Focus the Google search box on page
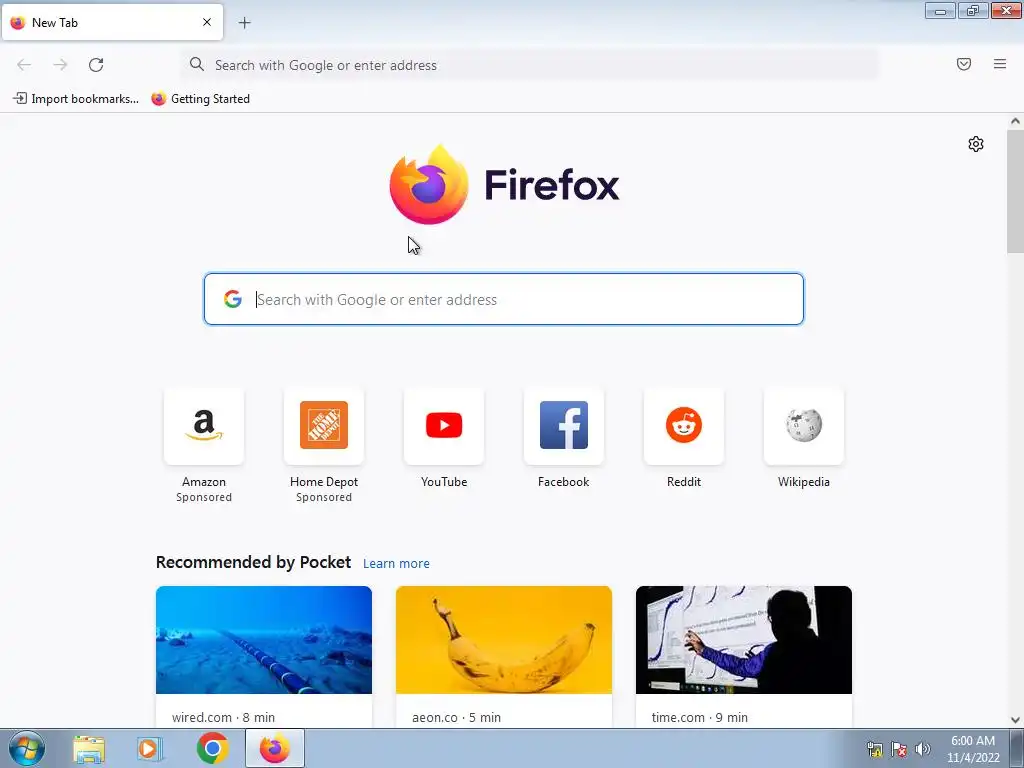The height and width of the screenshot is (768, 1024). (504, 299)
